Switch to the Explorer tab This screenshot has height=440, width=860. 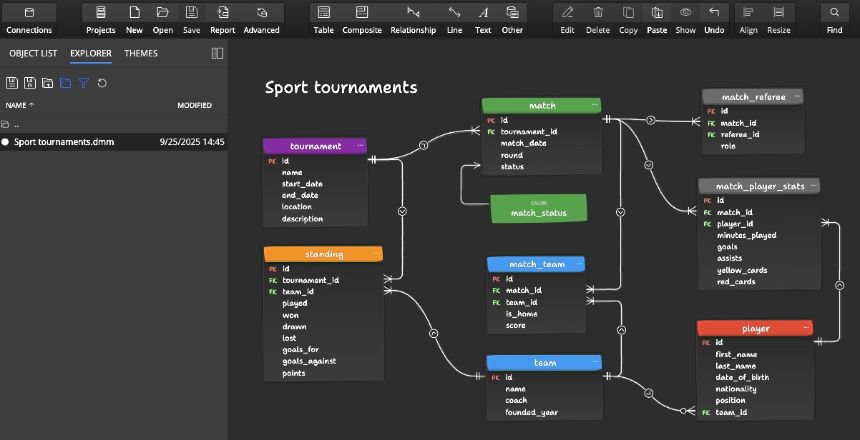[91, 53]
